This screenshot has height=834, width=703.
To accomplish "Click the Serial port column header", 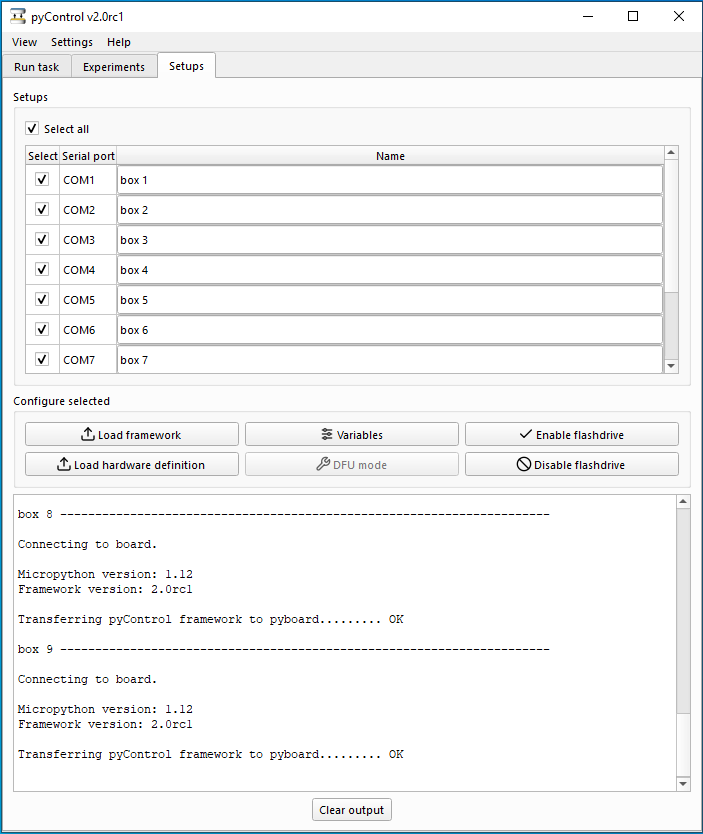I will 88,156.
